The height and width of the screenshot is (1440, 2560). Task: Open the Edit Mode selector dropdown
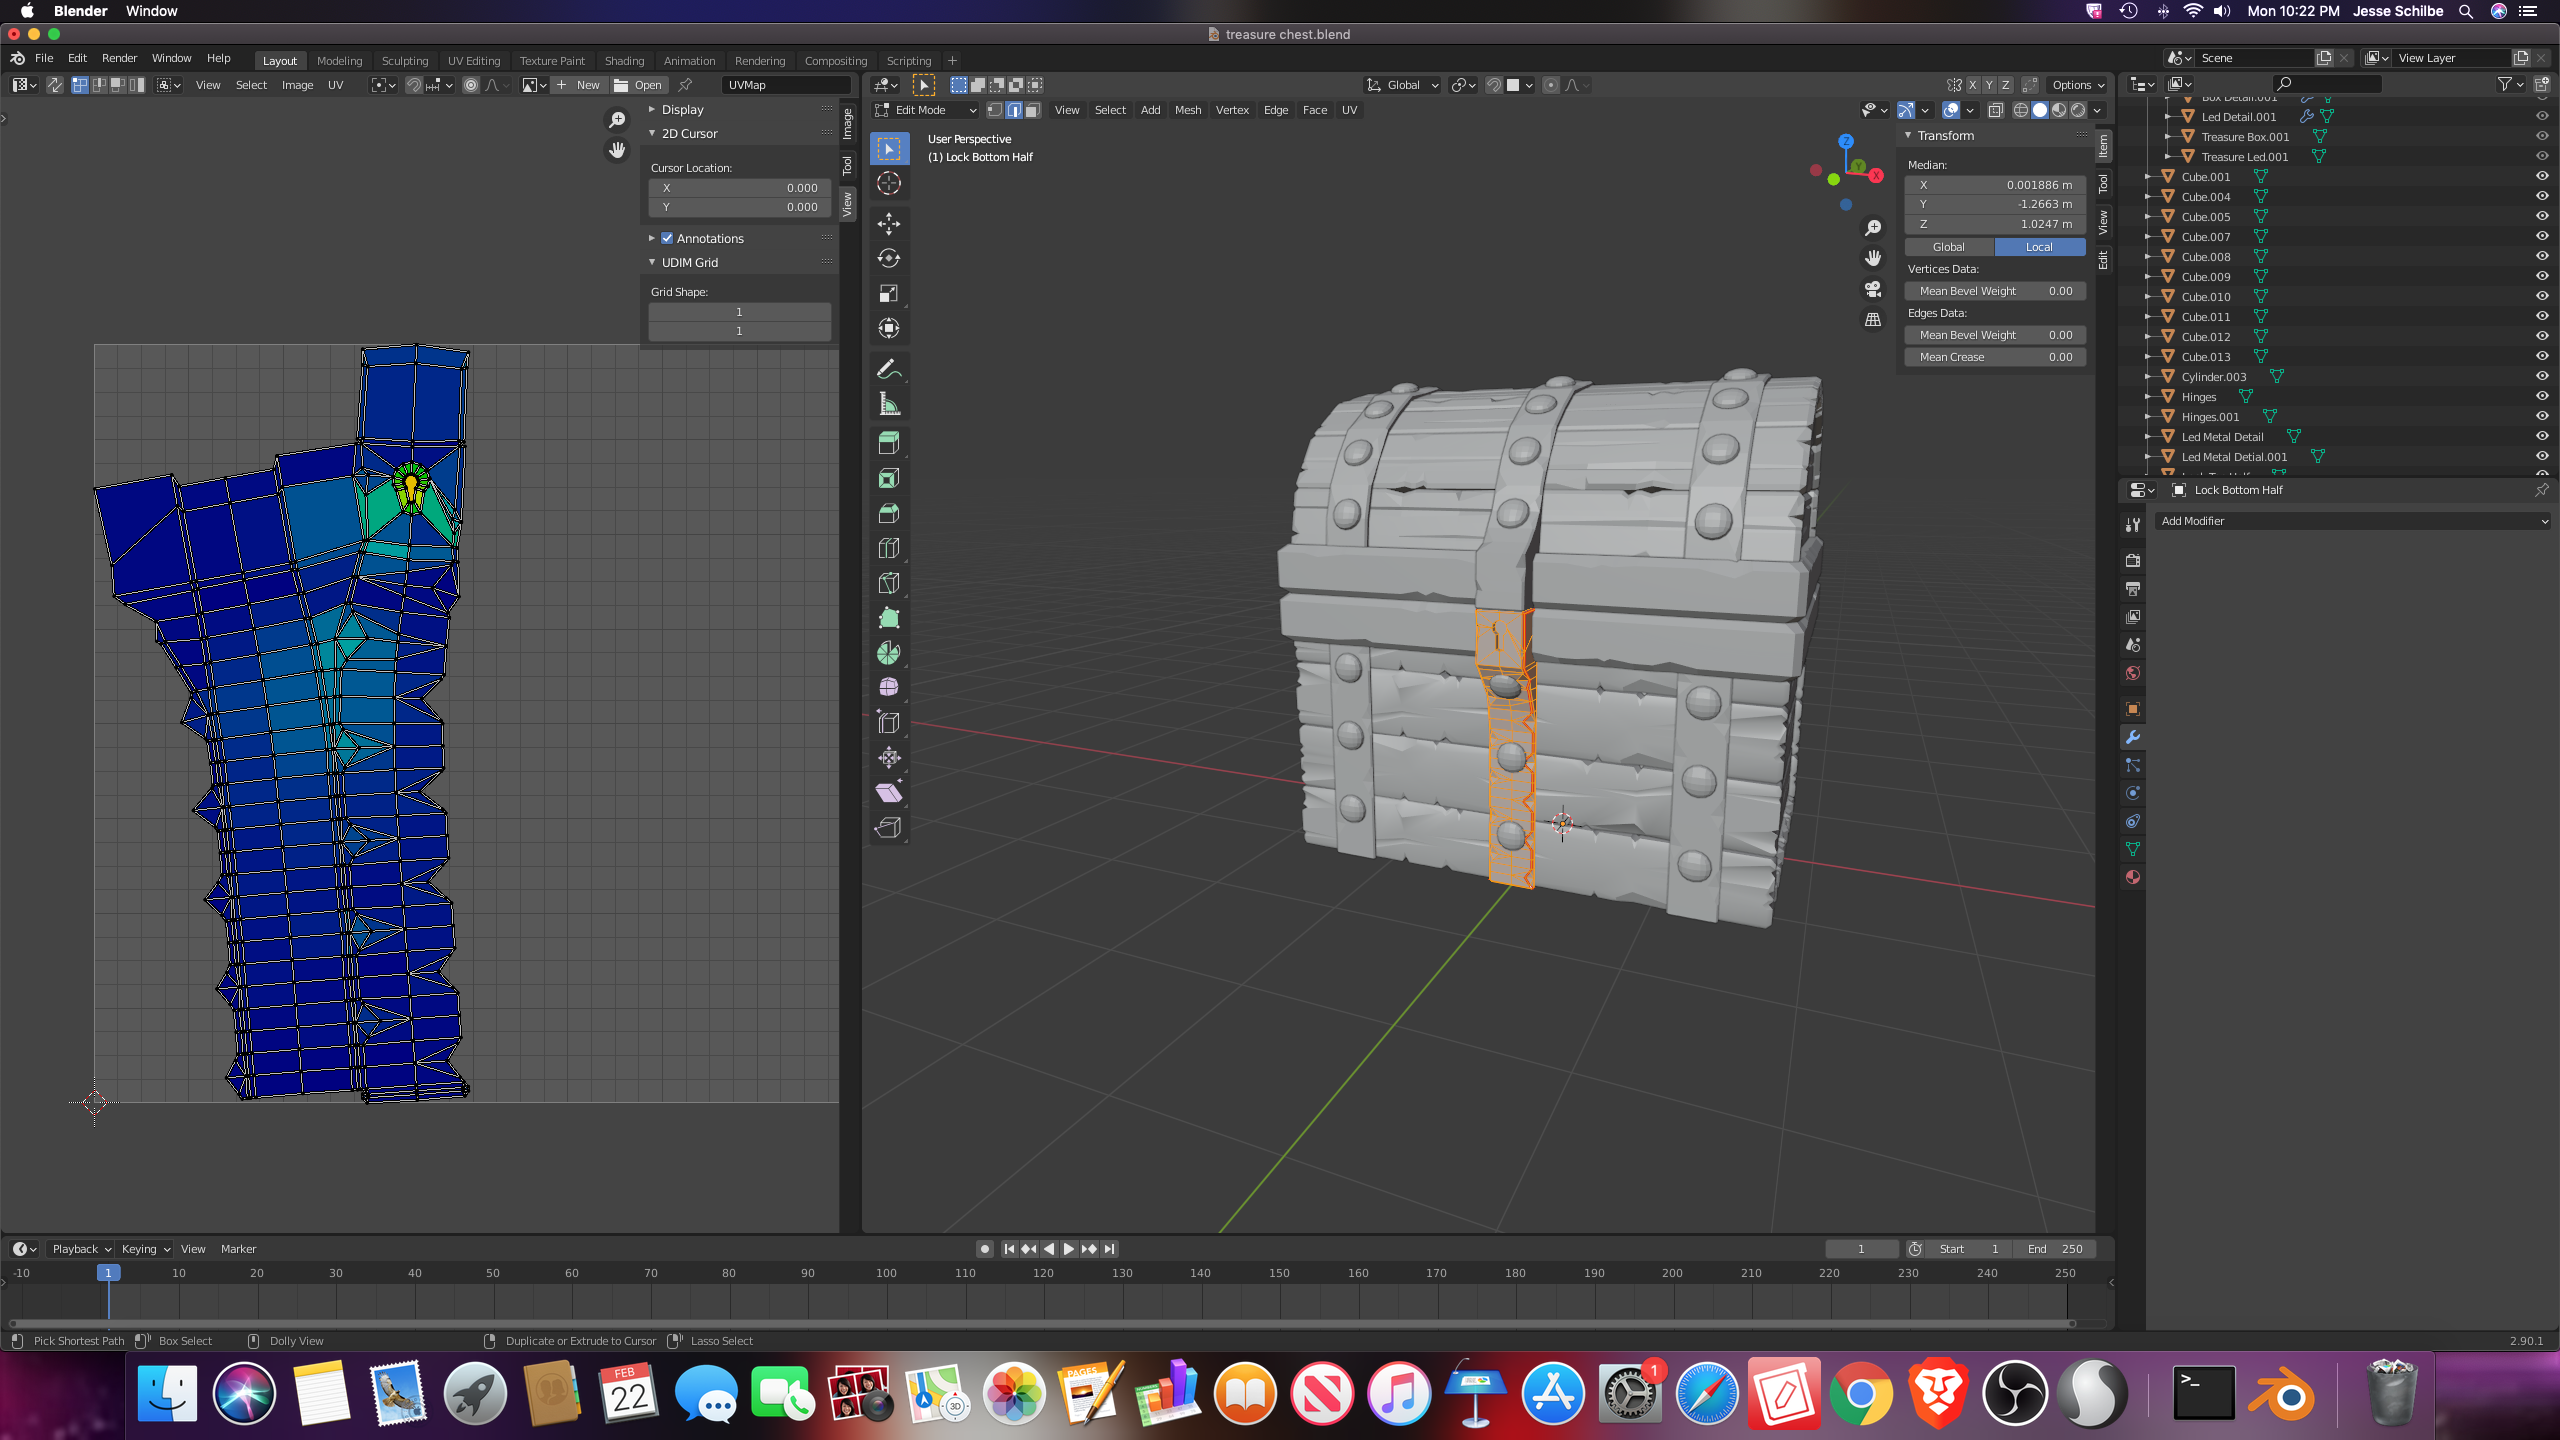coord(926,110)
